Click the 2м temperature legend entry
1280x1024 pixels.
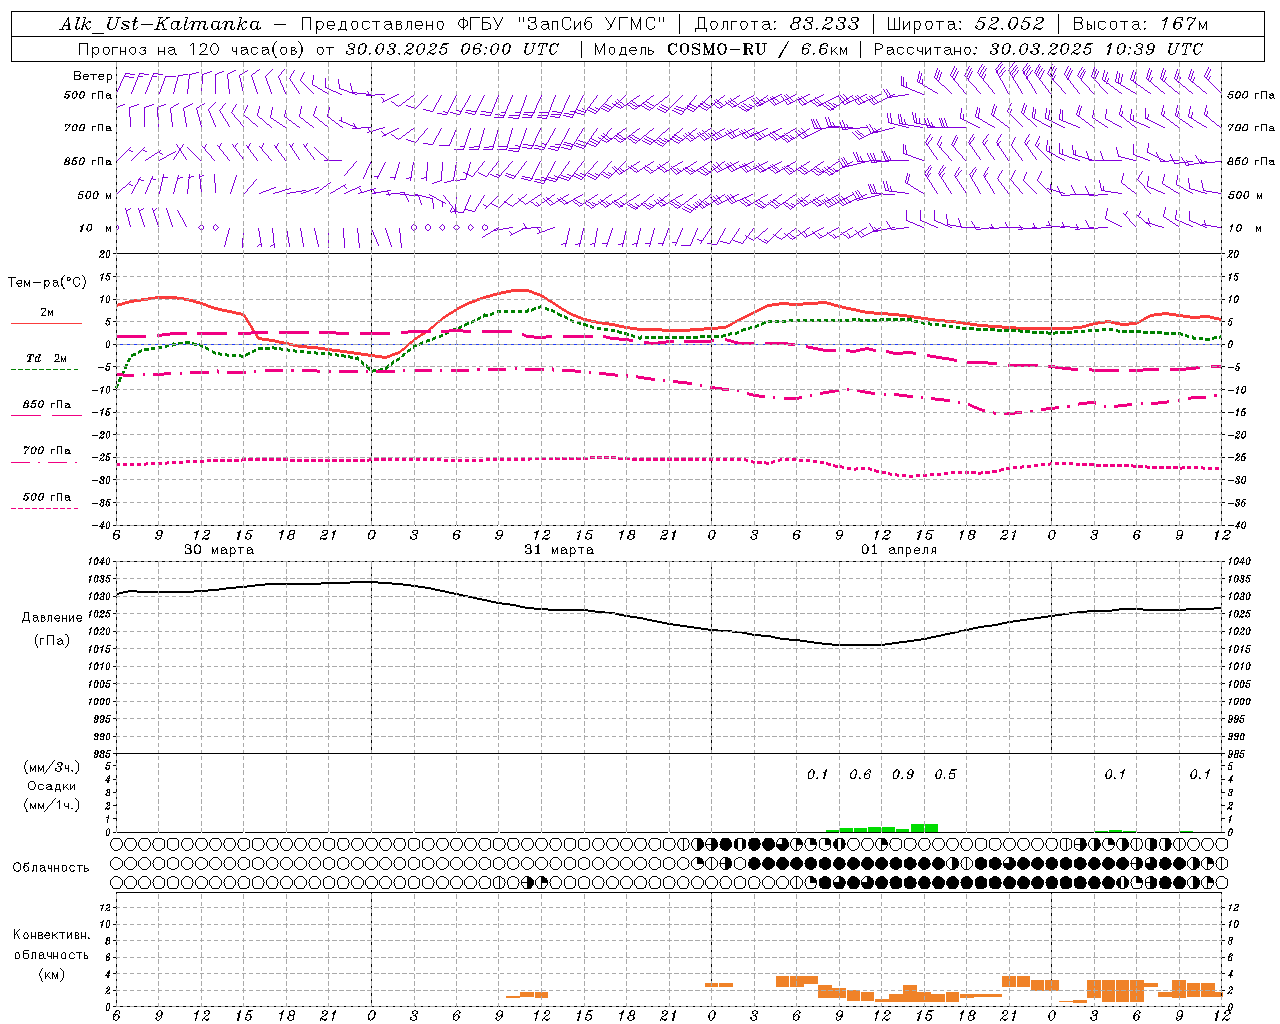click(46, 315)
